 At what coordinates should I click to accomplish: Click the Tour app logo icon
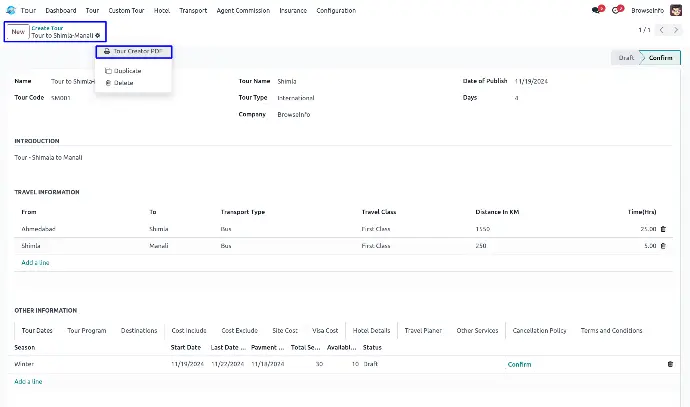[11, 10]
